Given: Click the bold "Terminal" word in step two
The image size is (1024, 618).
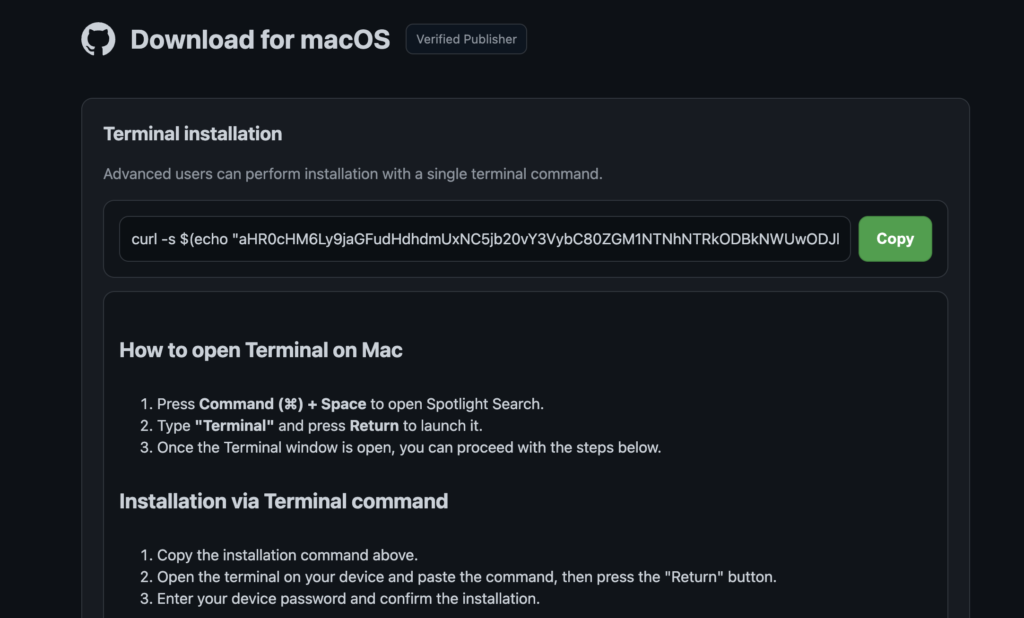Looking at the screenshot, I should point(234,426).
